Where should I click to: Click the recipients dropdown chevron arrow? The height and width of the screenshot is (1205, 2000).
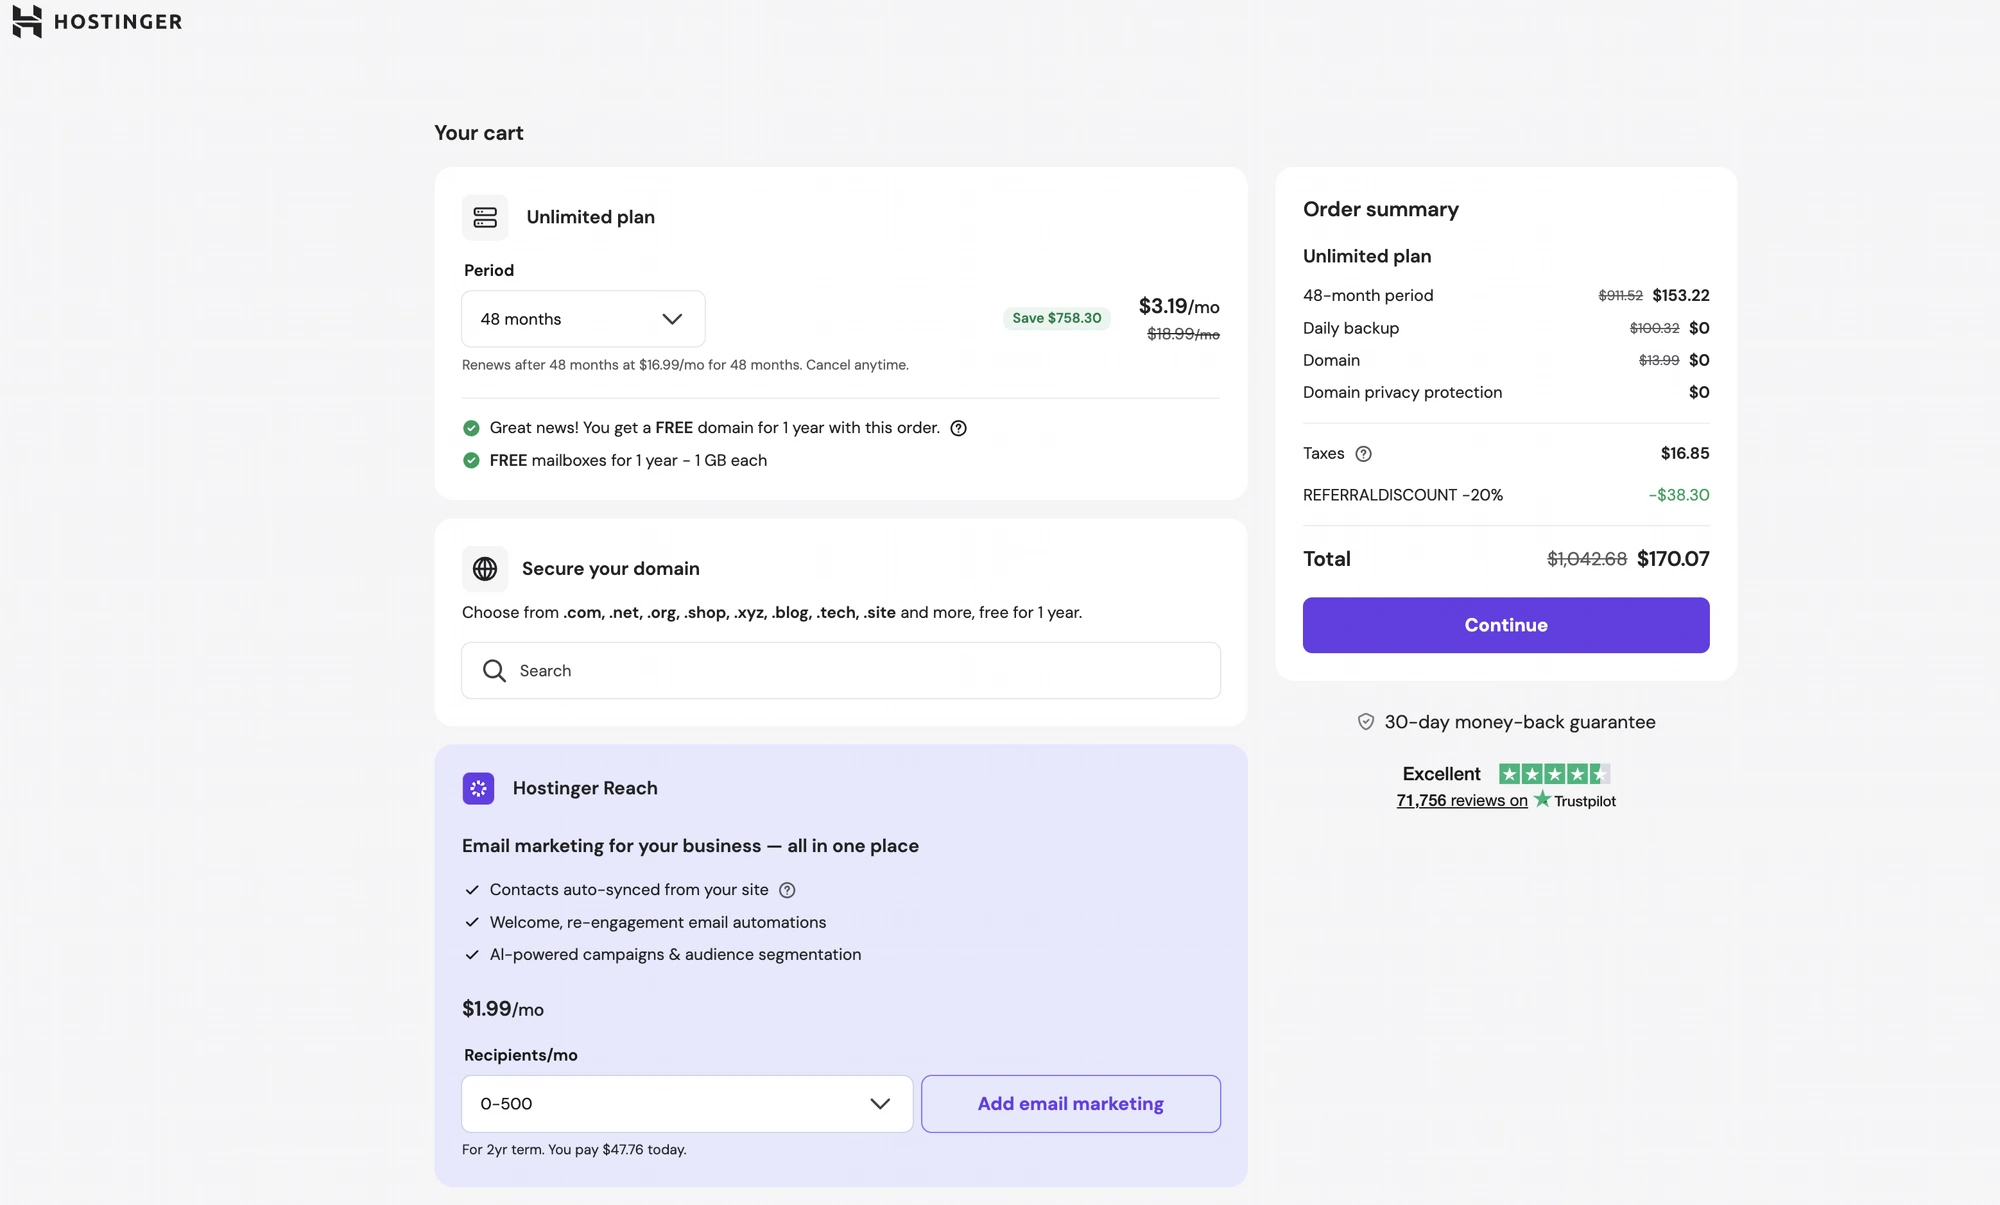pos(880,1104)
